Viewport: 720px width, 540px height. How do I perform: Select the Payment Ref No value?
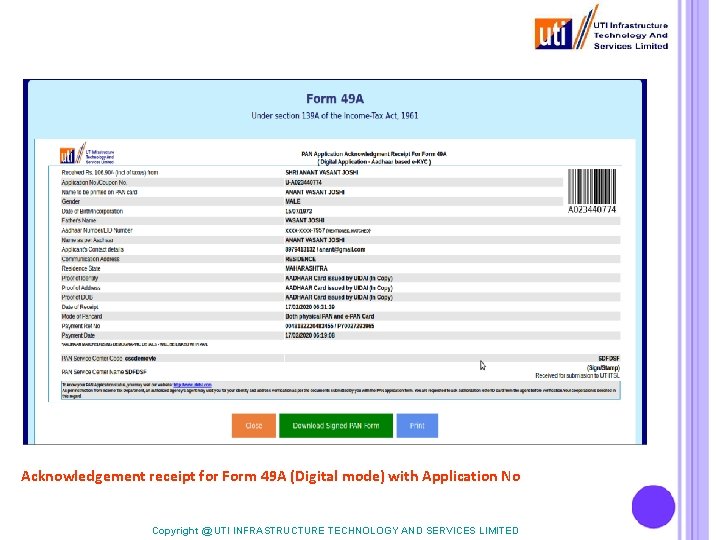click(x=330, y=326)
